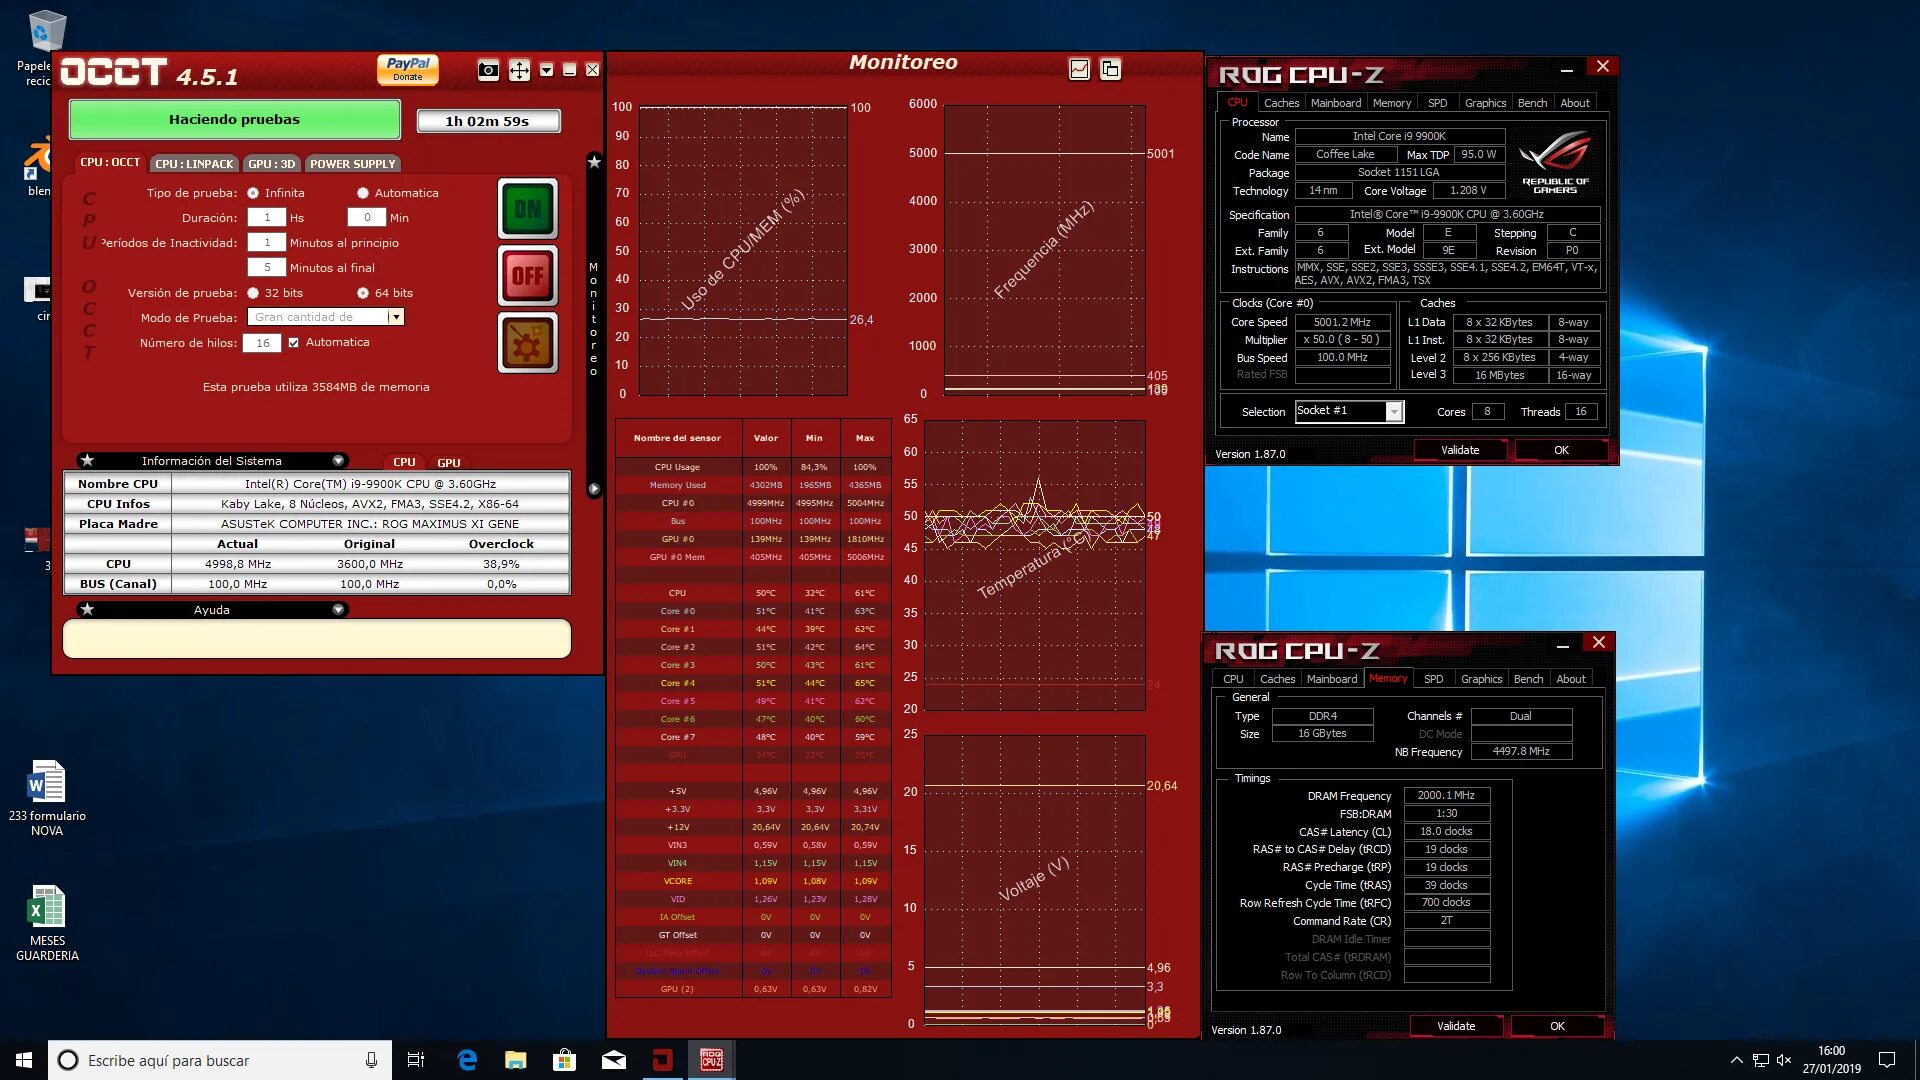Click the move window crosshair icon in OCCT
This screenshot has height=1080, width=1920.
519,70
